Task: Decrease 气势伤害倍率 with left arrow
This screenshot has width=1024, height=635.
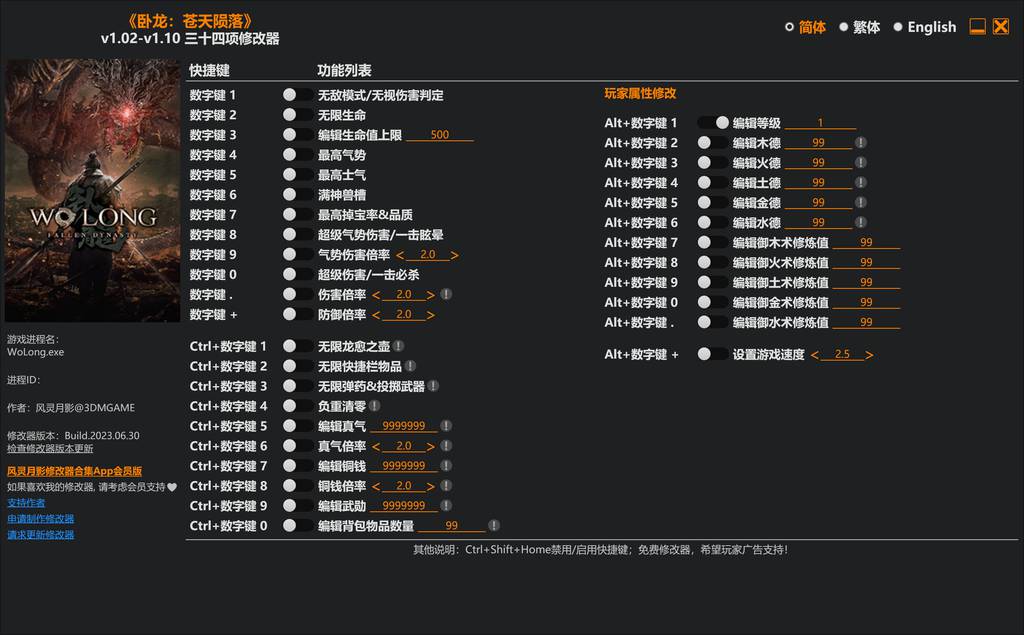Action: (400, 255)
